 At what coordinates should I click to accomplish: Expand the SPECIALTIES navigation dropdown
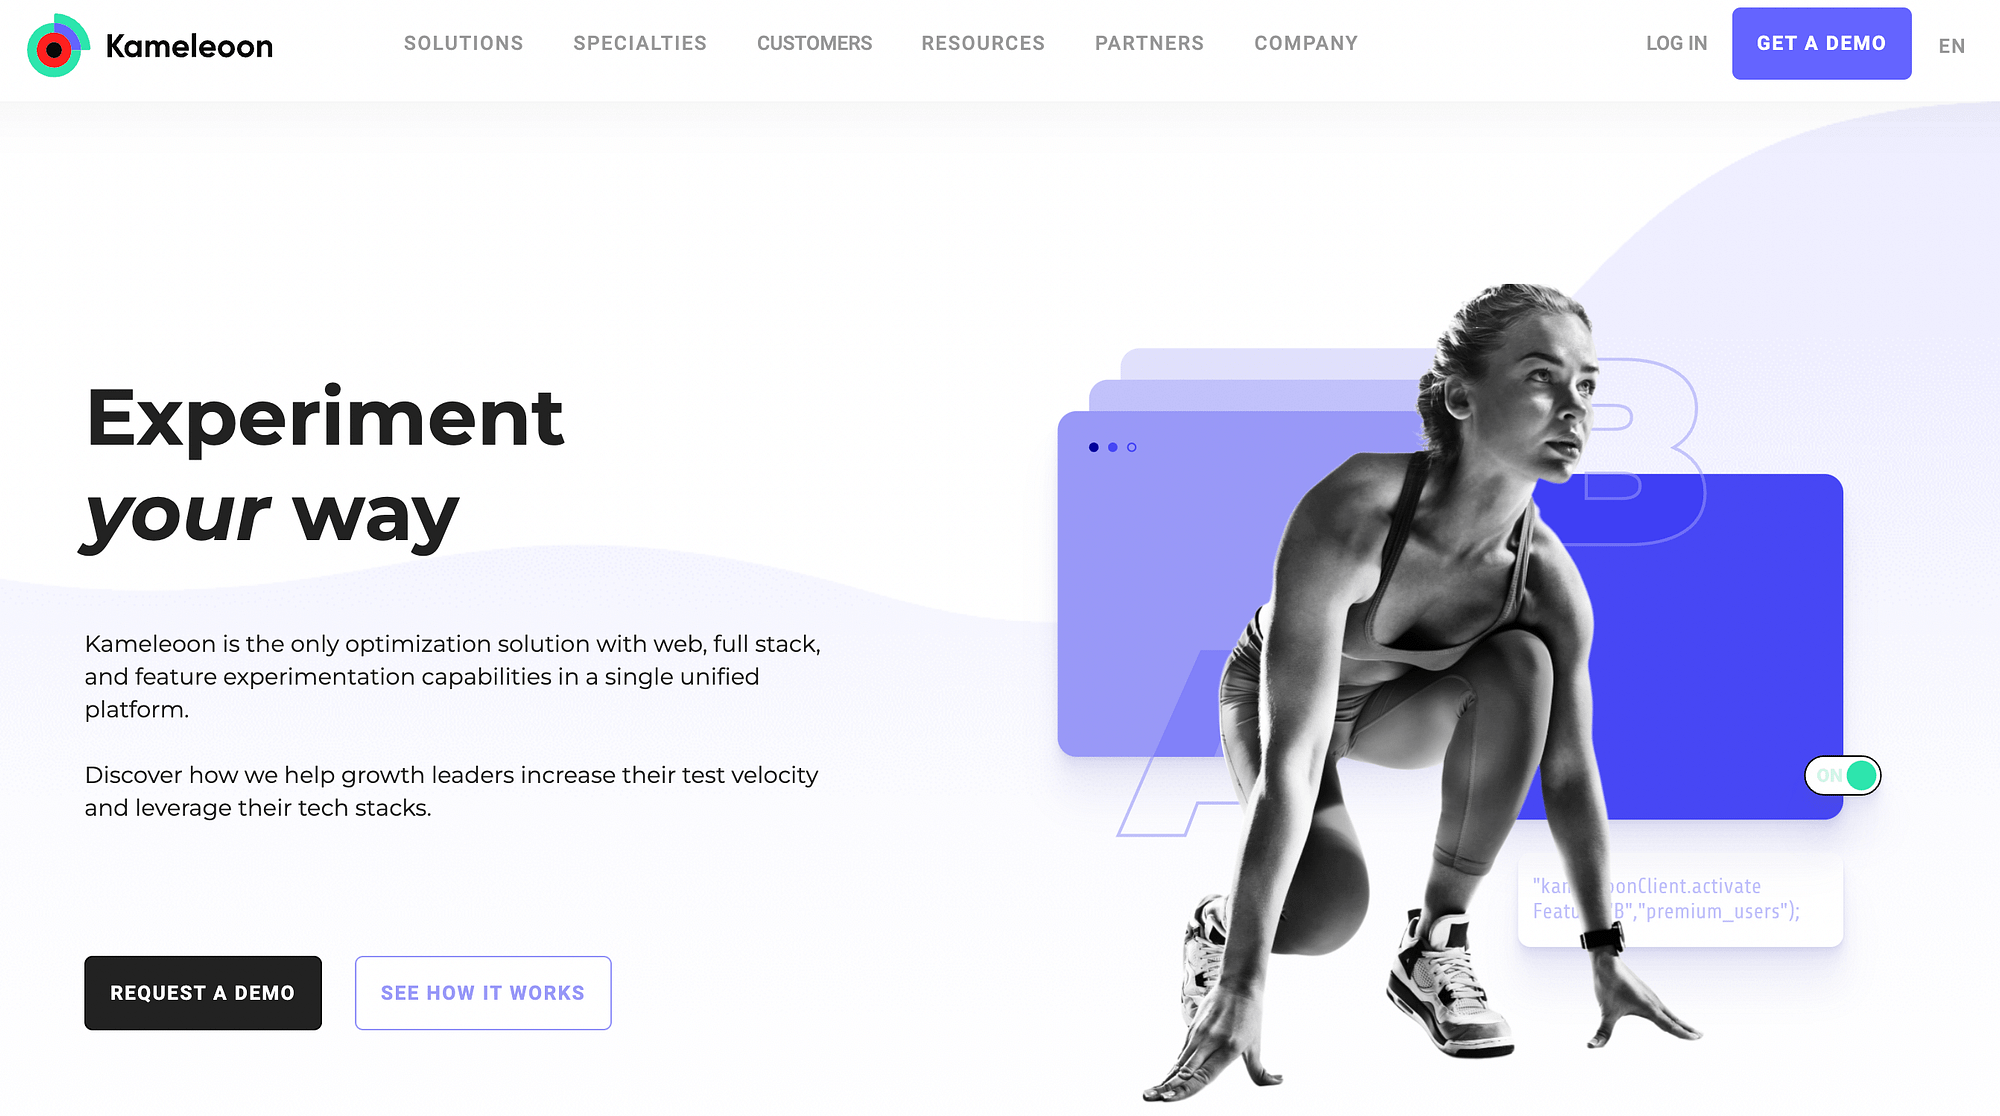coord(639,43)
